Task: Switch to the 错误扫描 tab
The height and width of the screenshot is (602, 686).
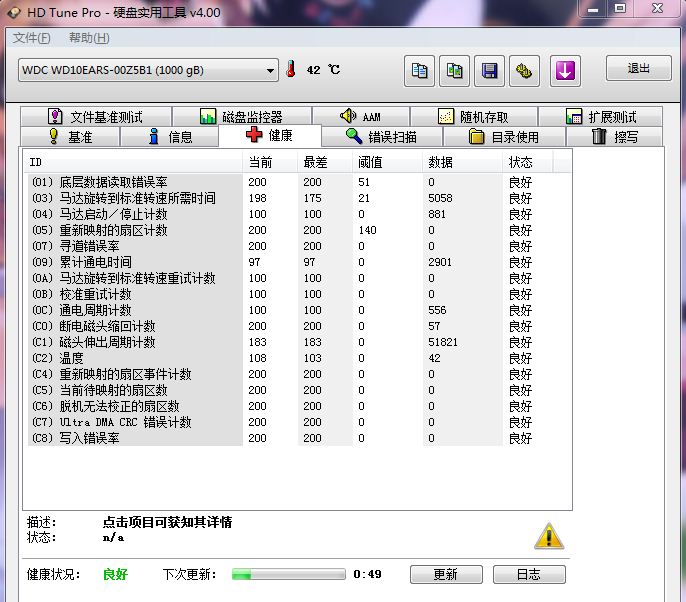Action: coord(382,137)
